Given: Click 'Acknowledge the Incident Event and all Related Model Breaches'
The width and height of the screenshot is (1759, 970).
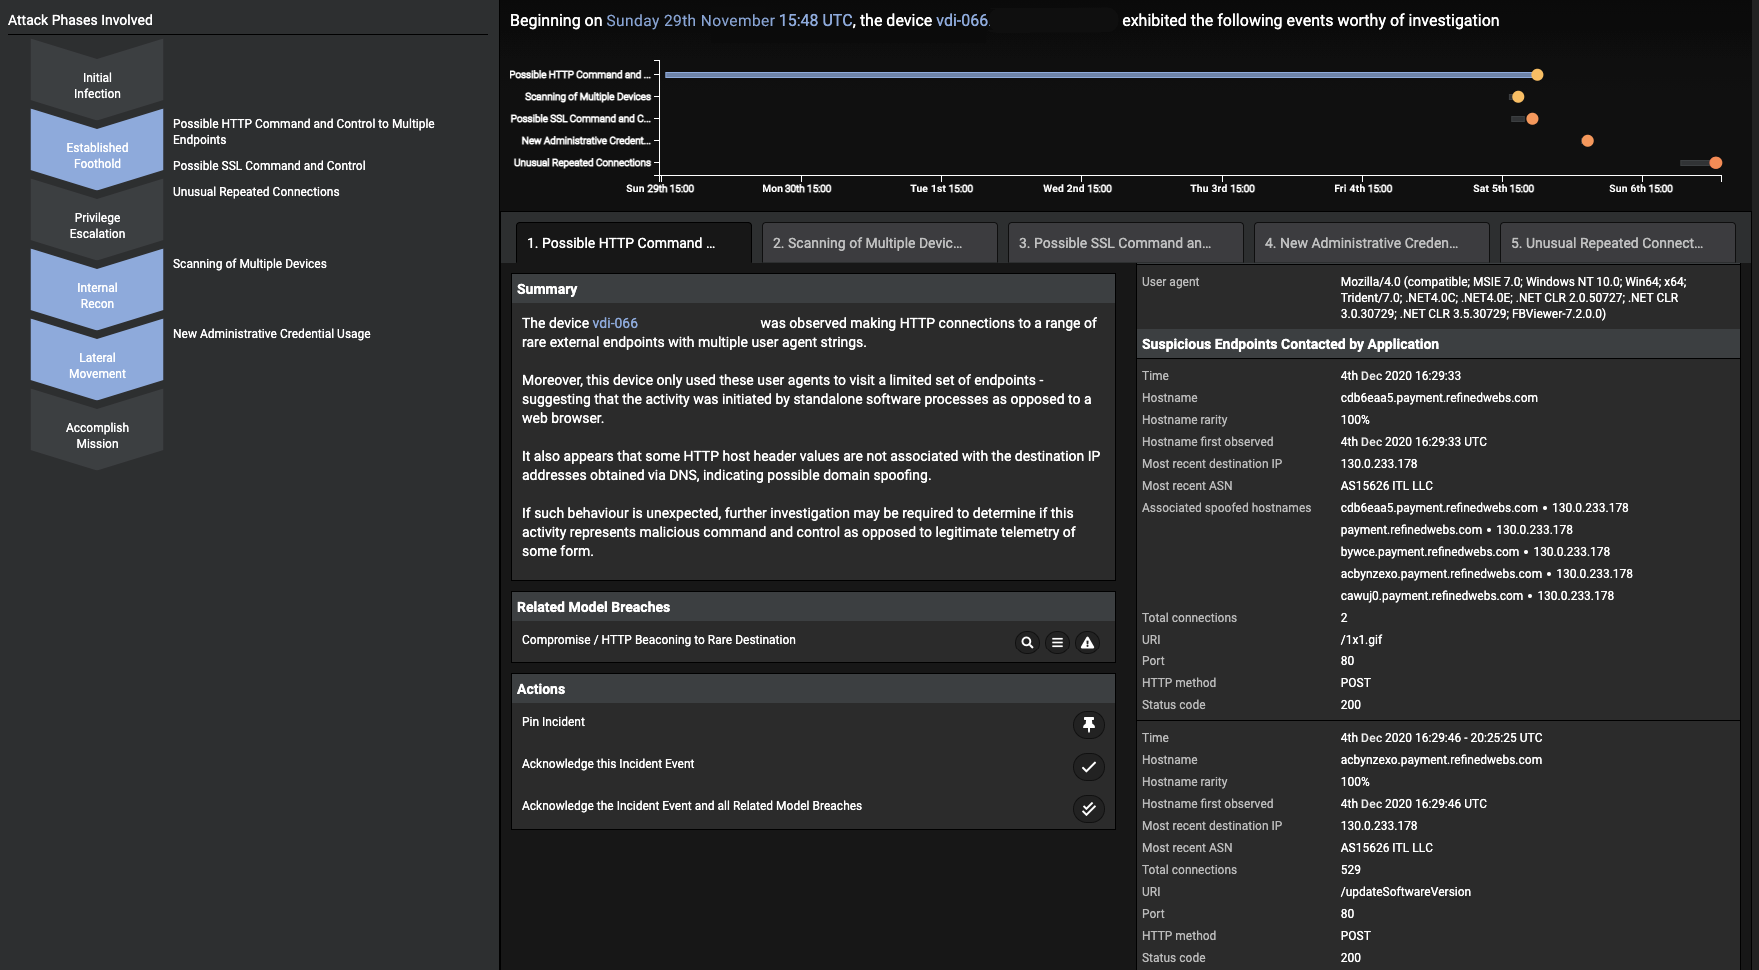Looking at the screenshot, I should pos(692,806).
